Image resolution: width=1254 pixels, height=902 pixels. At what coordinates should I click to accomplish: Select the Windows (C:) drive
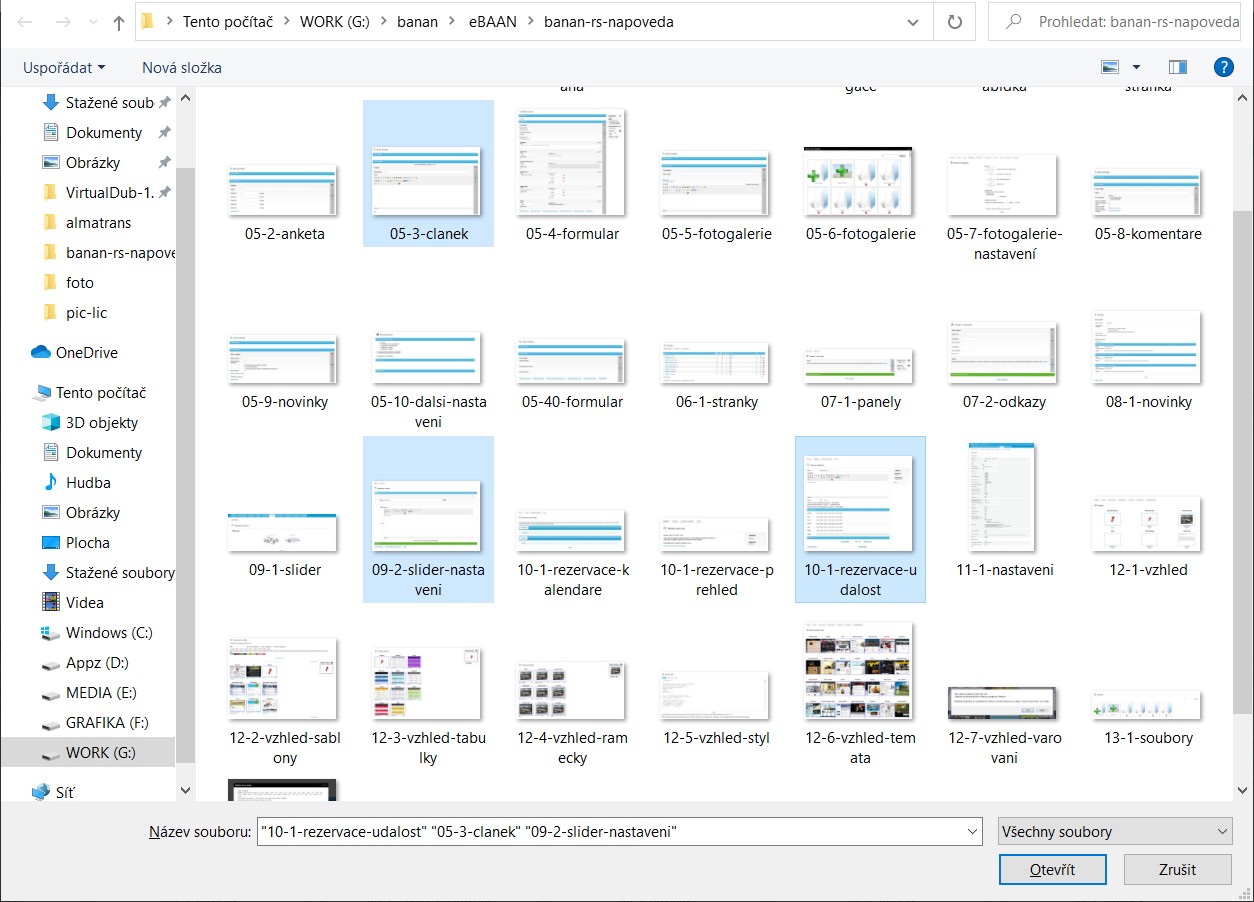[x=110, y=632]
